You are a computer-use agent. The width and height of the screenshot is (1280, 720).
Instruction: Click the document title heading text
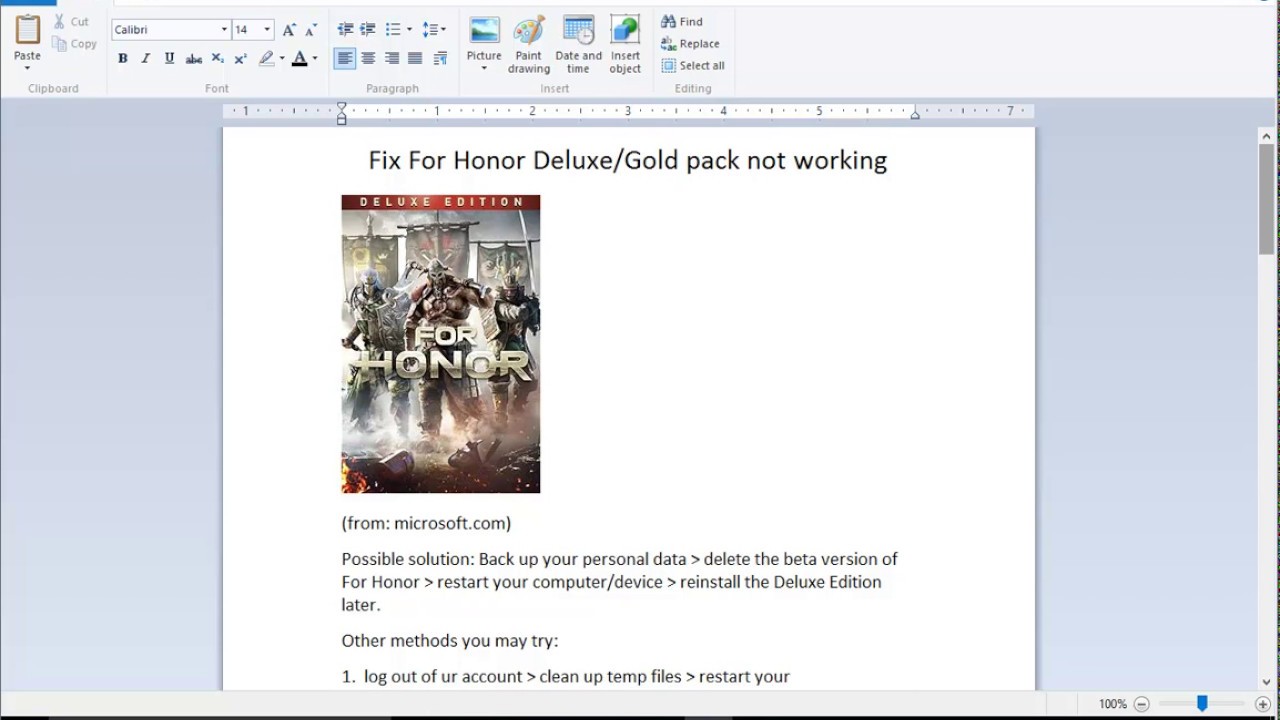(x=628, y=160)
